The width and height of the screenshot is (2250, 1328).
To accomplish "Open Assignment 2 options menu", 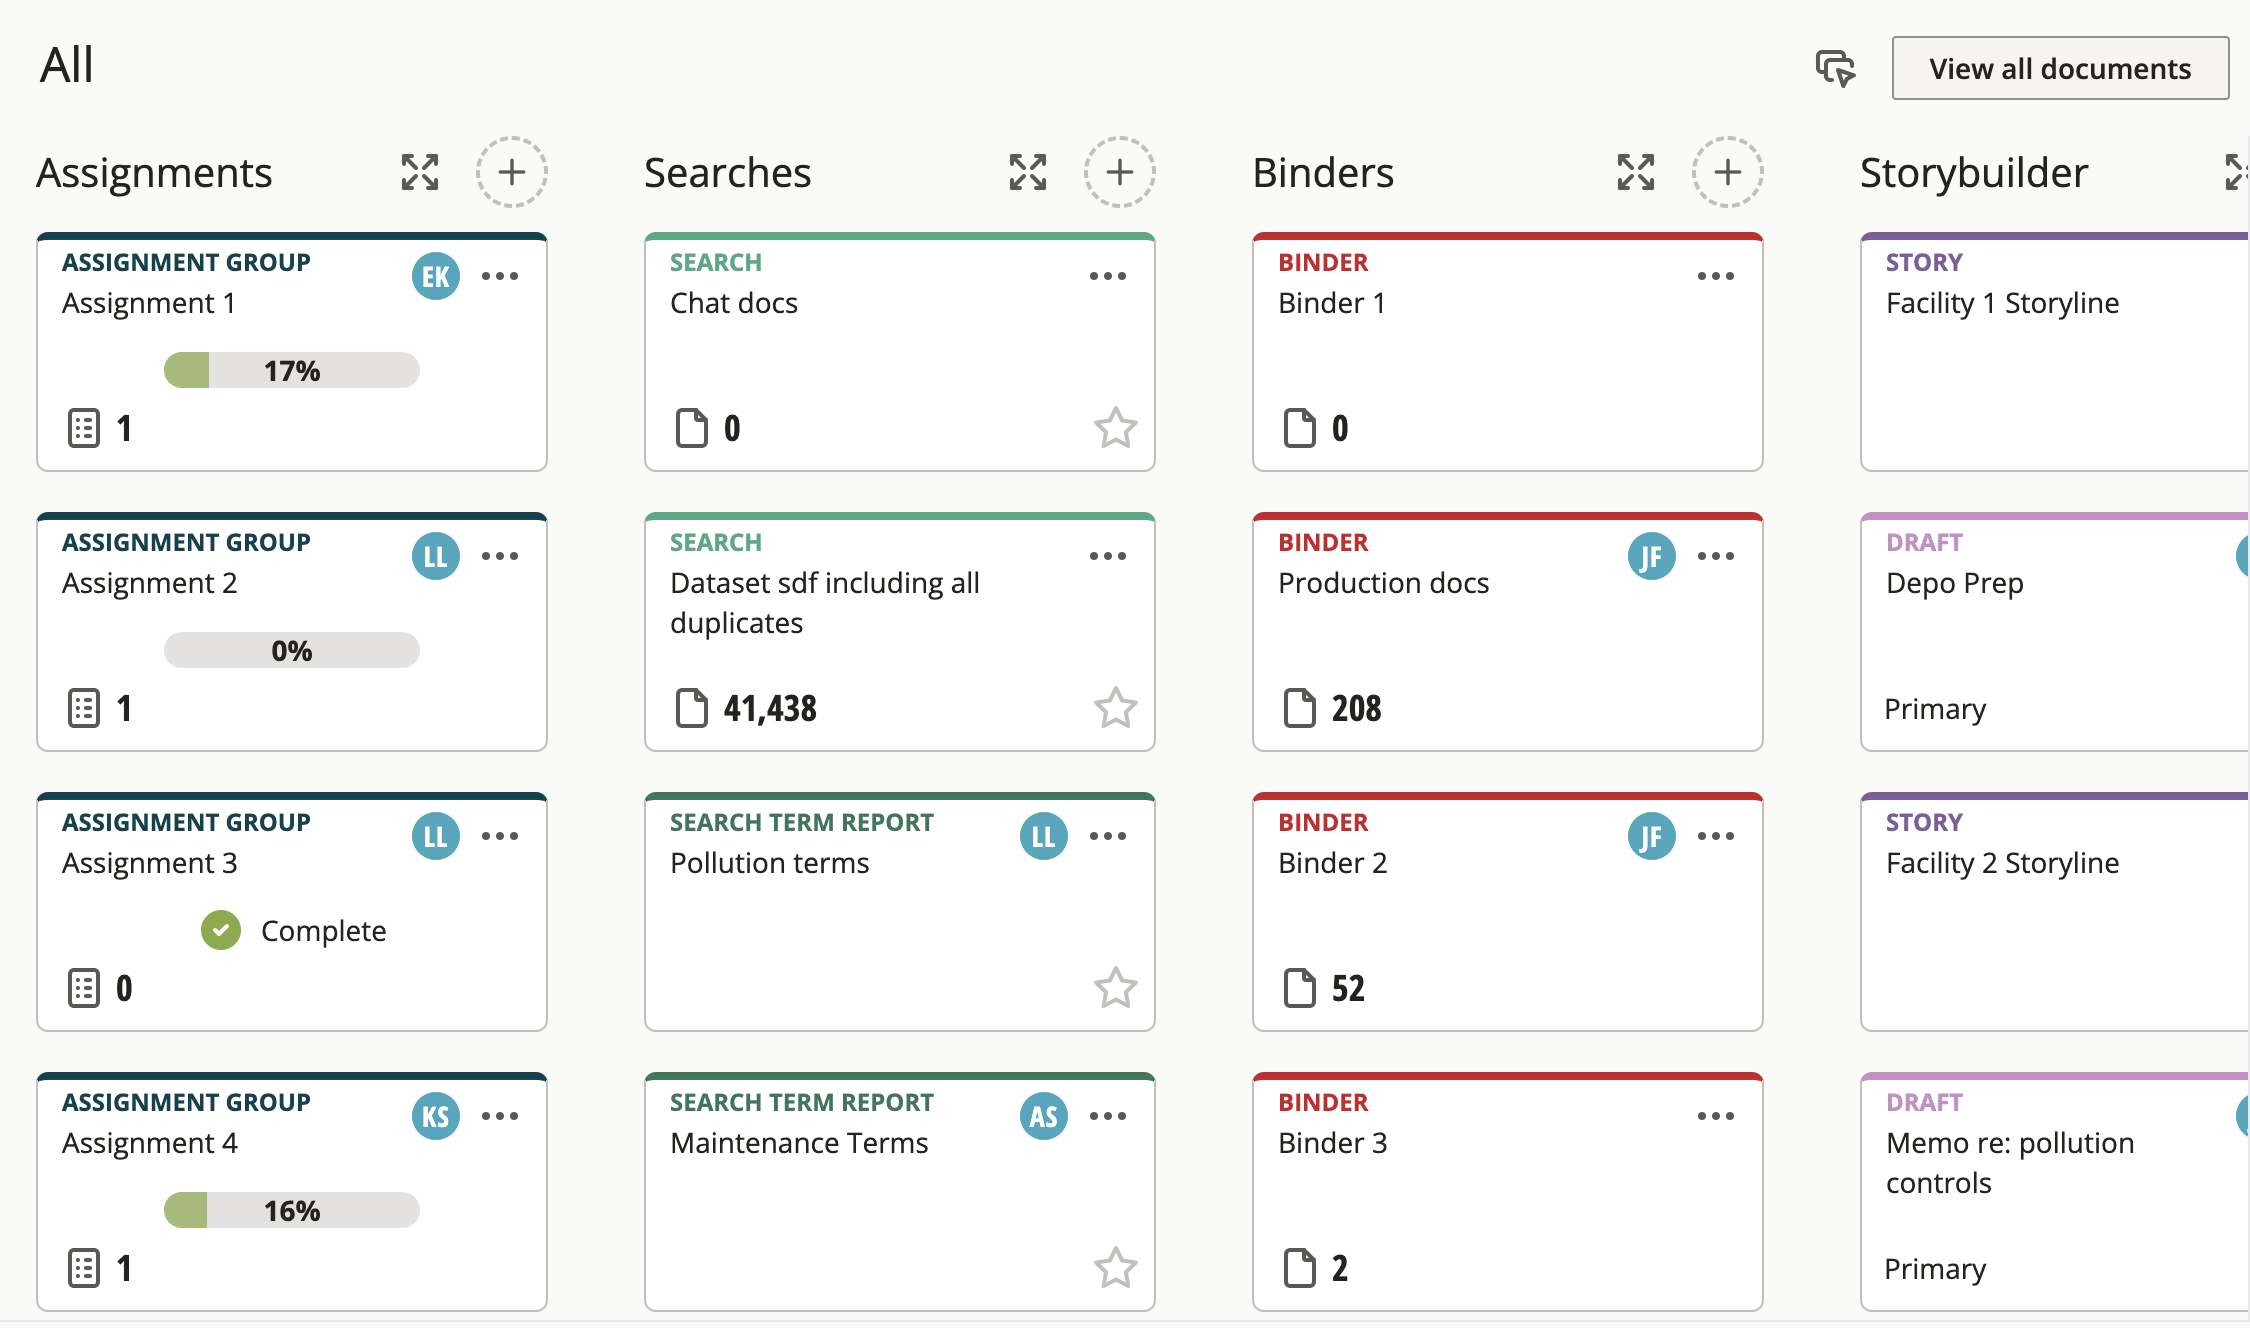I will pos(500,556).
